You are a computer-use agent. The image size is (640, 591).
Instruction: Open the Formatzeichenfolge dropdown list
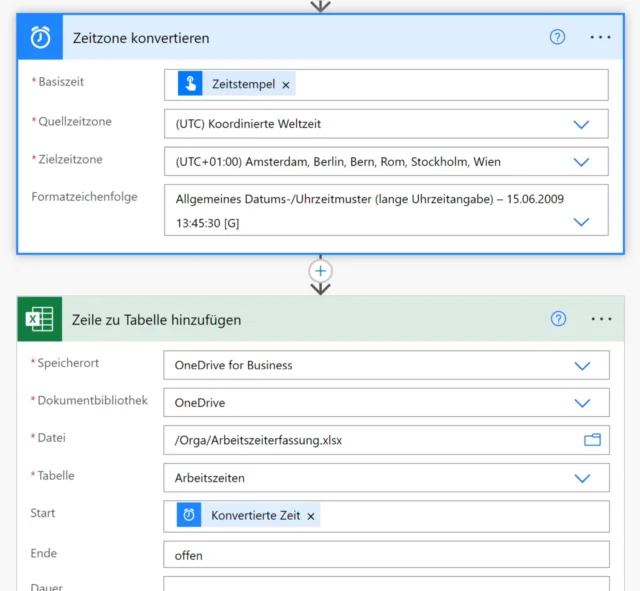tap(581, 222)
